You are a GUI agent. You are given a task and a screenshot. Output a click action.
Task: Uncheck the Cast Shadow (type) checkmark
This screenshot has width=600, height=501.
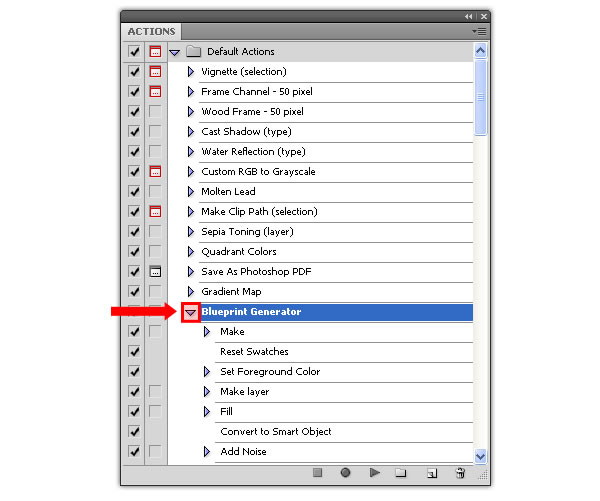(134, 132)
